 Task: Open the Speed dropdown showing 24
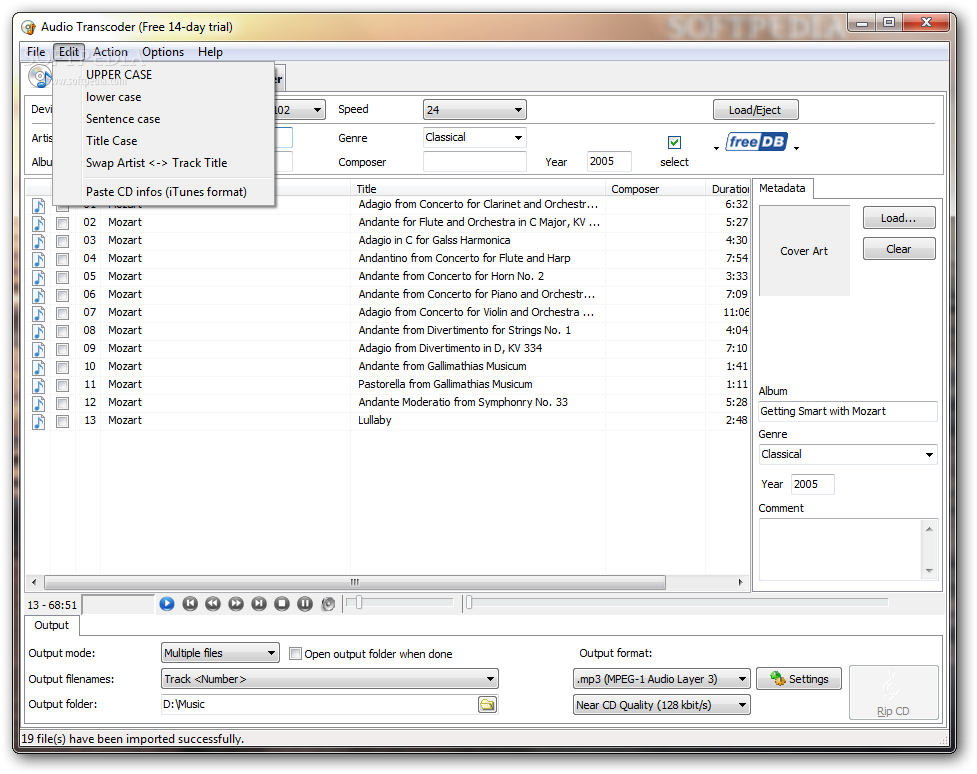click(475, 110)
